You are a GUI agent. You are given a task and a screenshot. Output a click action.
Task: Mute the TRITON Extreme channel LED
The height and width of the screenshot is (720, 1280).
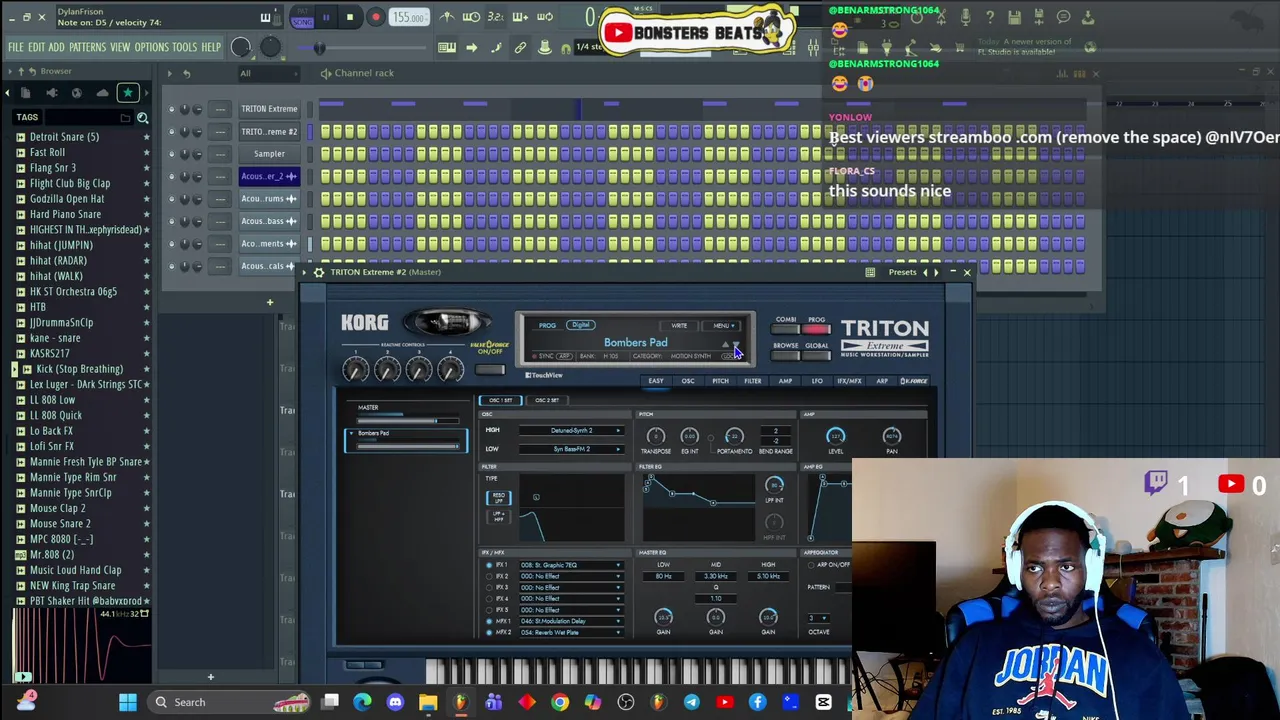pos(172,109)
